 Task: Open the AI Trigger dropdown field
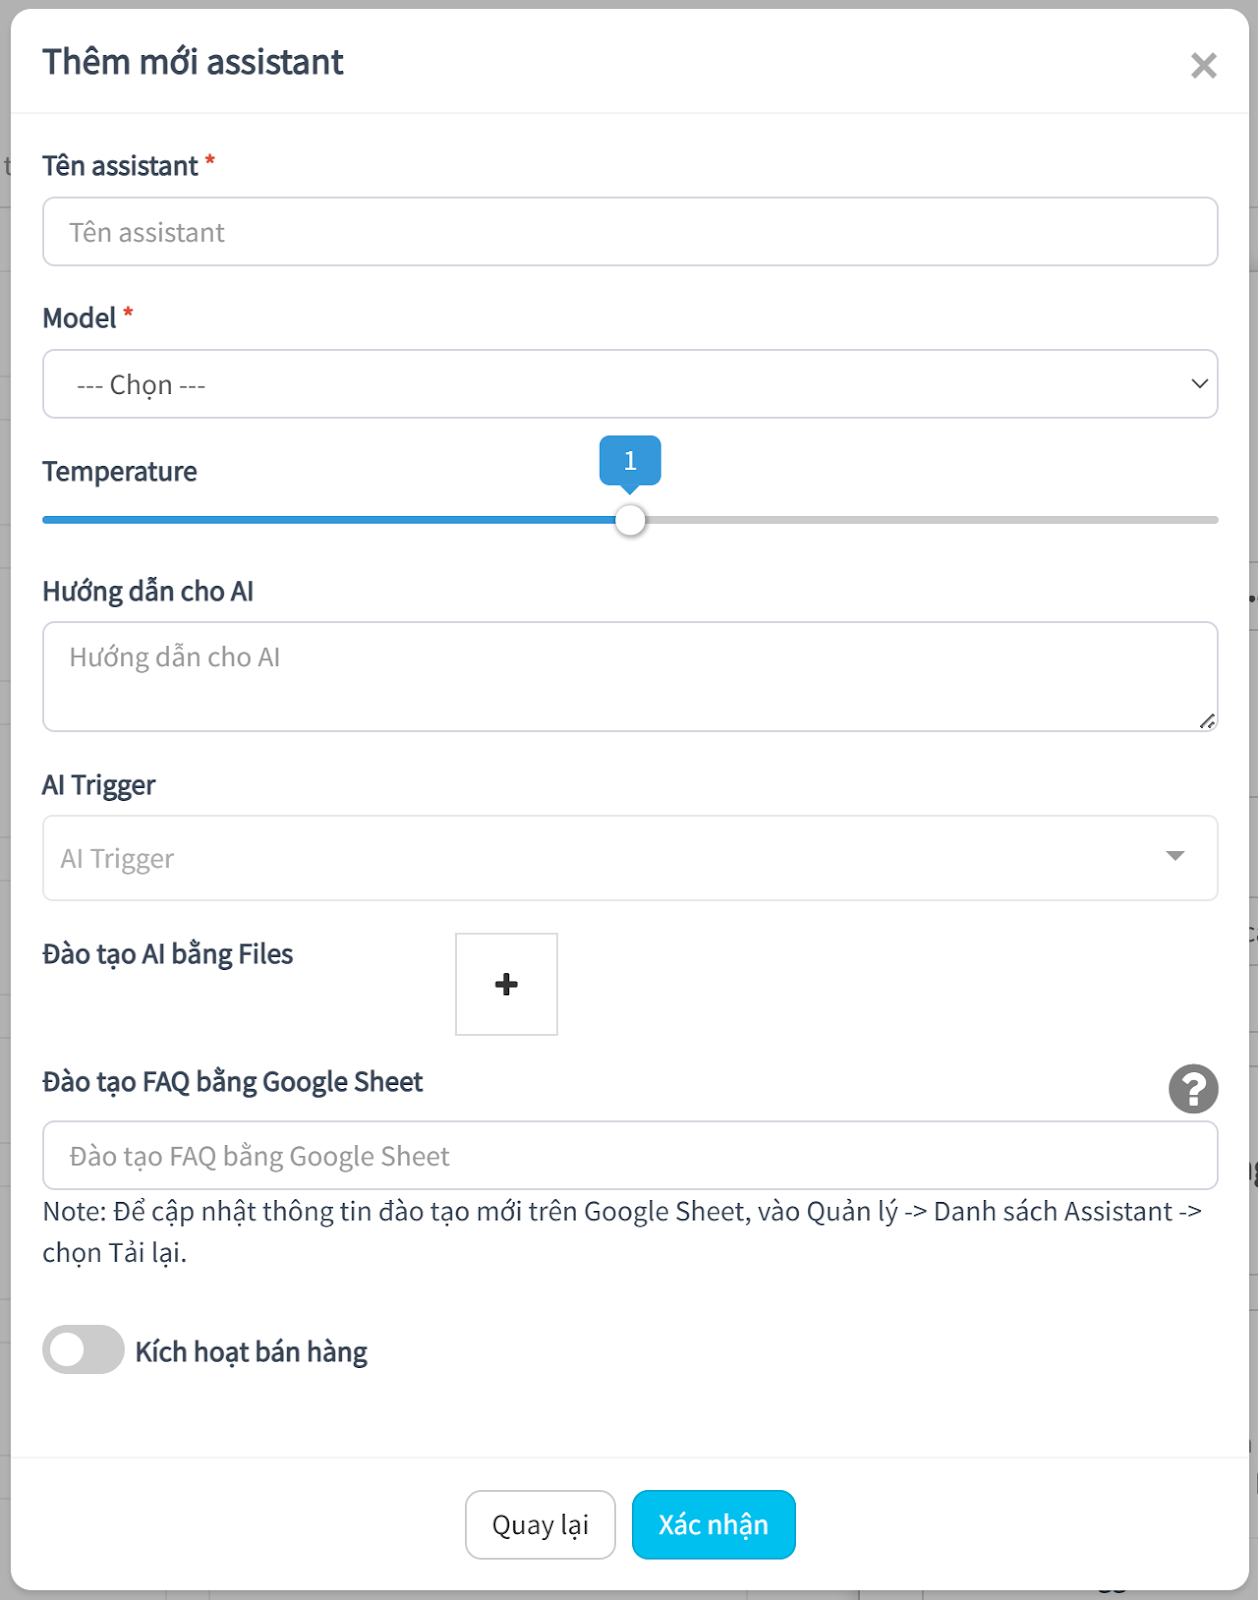(630, 858)
